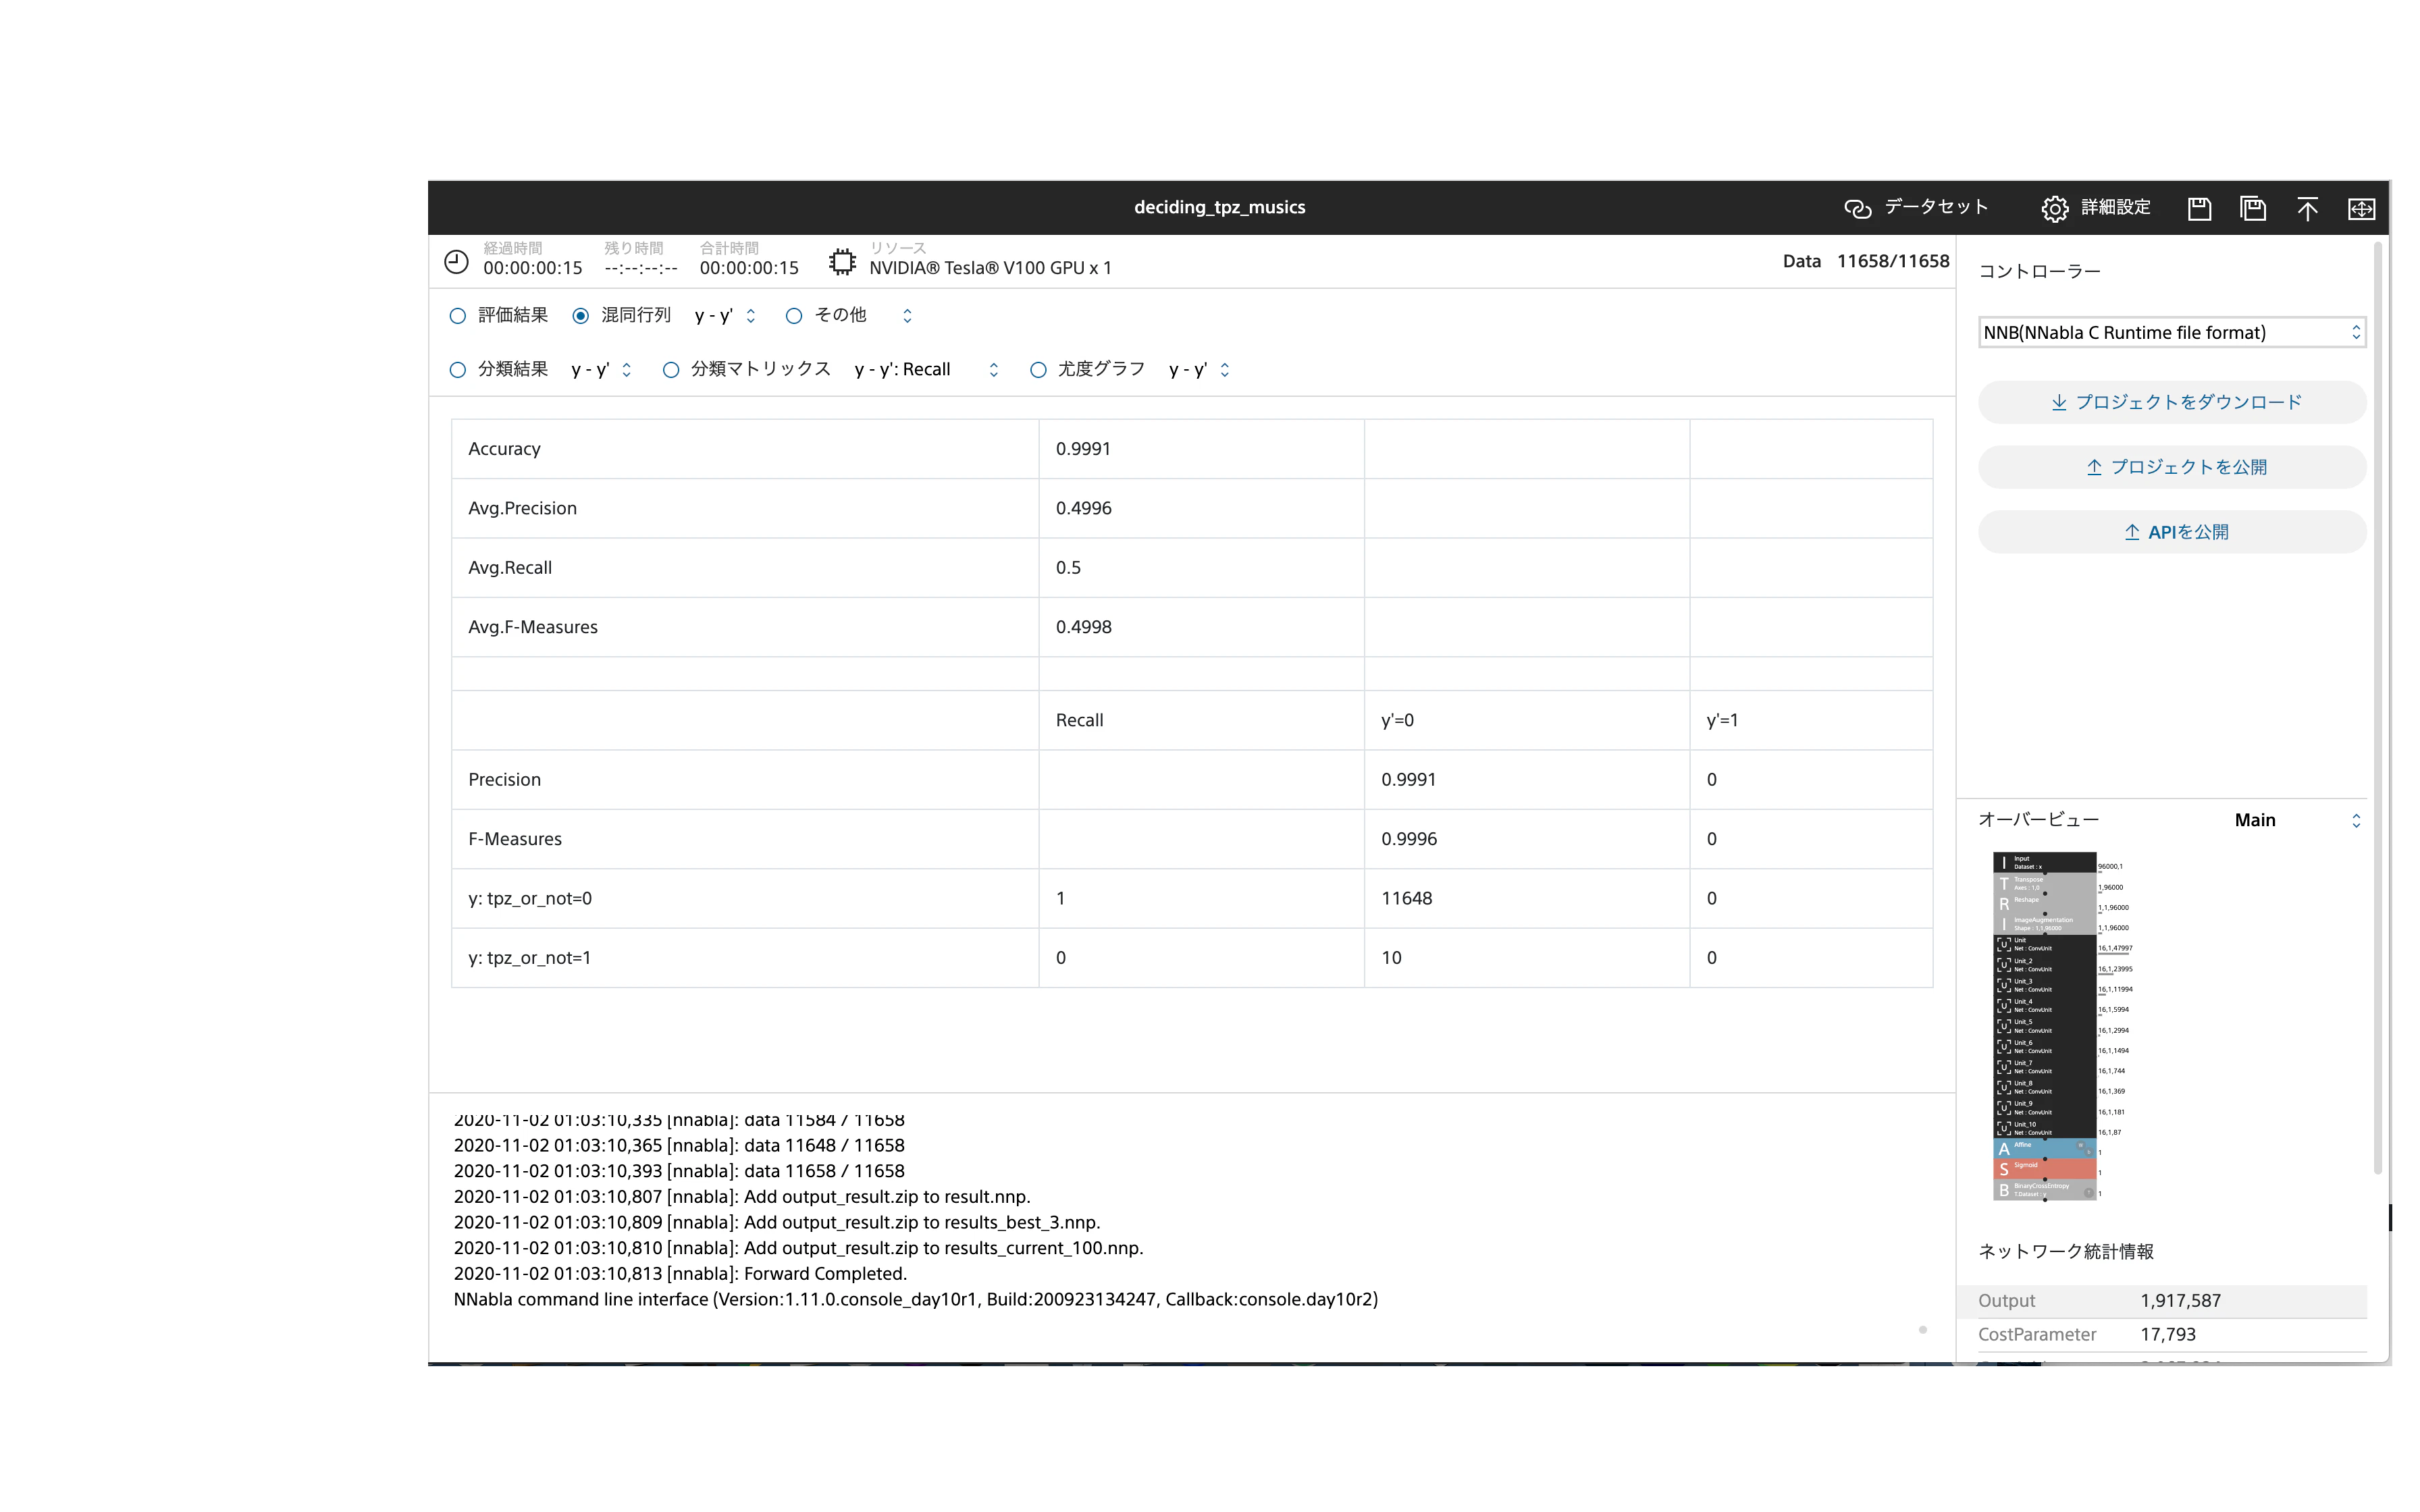Image resolution: width=2420 pixels, height=1512 pixels.
Task: Select the Unit_10 ConvUnit layer in overview
Action: (2044, 1128)
